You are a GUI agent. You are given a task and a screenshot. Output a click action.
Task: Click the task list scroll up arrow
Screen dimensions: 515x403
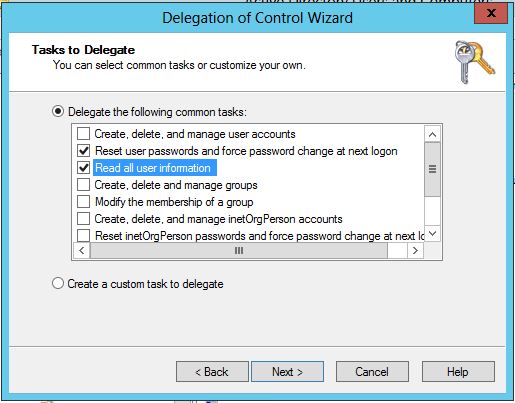point(432,134)
